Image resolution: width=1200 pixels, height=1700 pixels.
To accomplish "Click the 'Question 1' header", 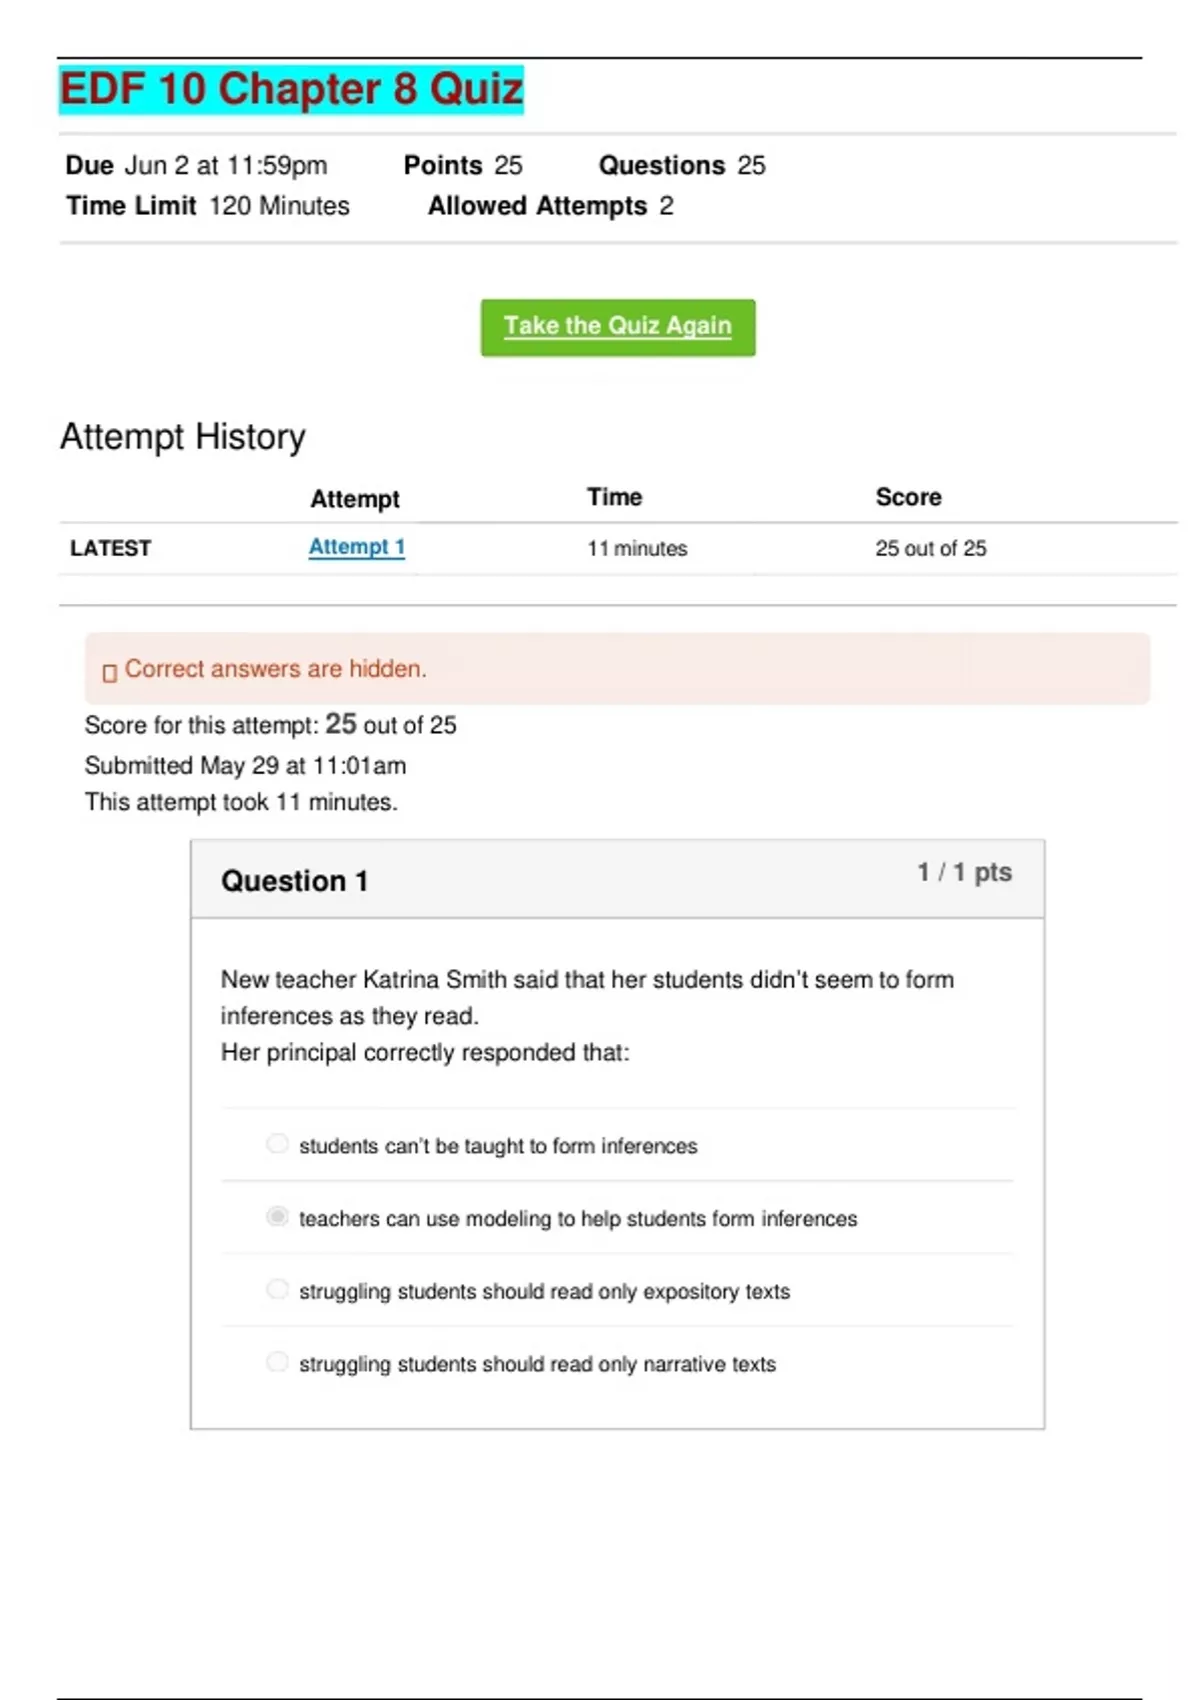I will [x=294, y=881].
